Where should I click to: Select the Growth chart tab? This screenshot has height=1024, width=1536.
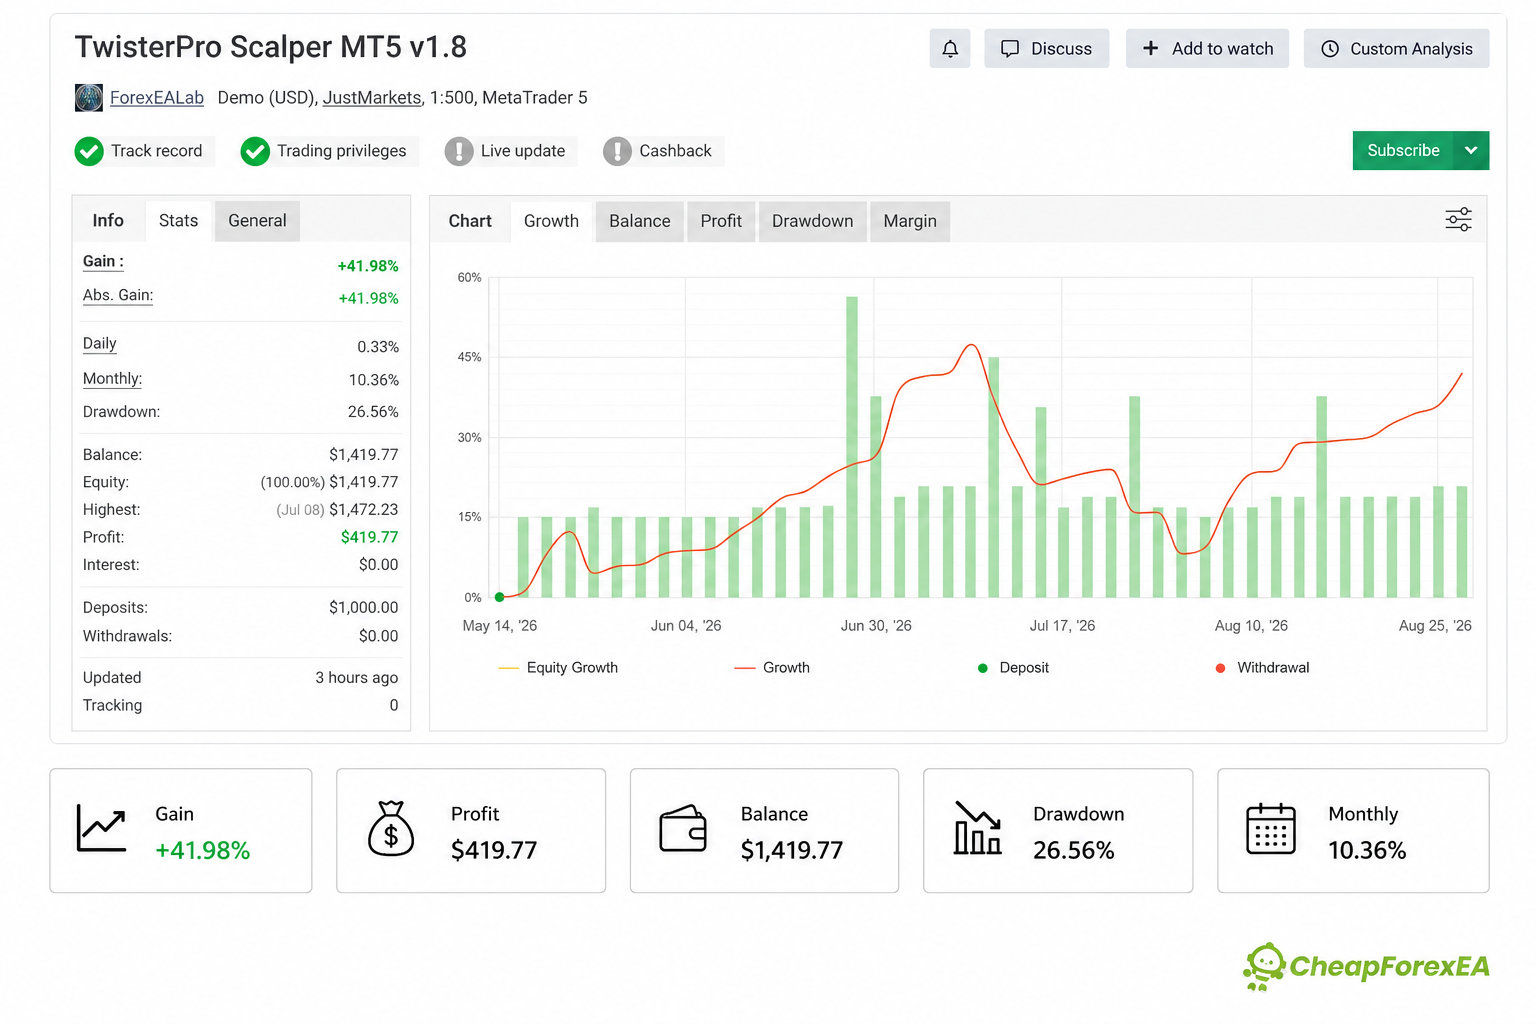click(551, 221)
